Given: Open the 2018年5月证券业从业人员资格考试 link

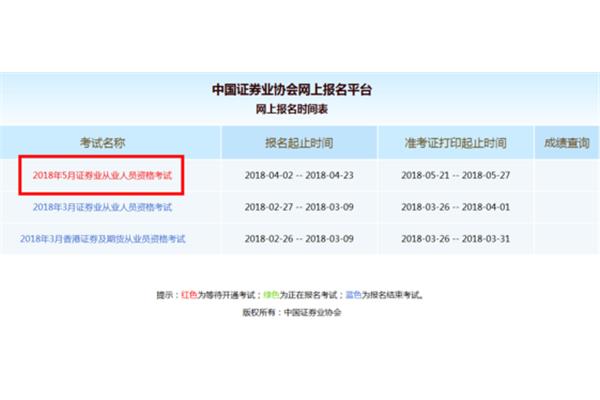Looking at the screenshot, I should point(102,175).
